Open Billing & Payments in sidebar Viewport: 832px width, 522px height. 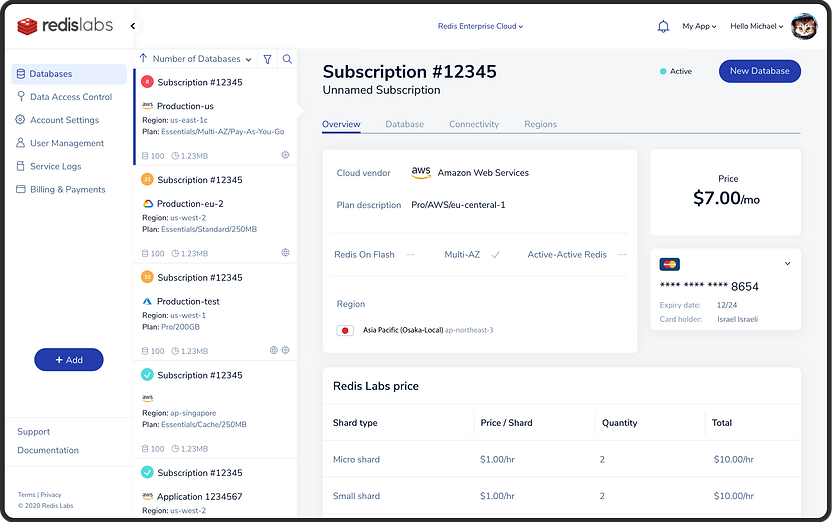pos(69,189)
